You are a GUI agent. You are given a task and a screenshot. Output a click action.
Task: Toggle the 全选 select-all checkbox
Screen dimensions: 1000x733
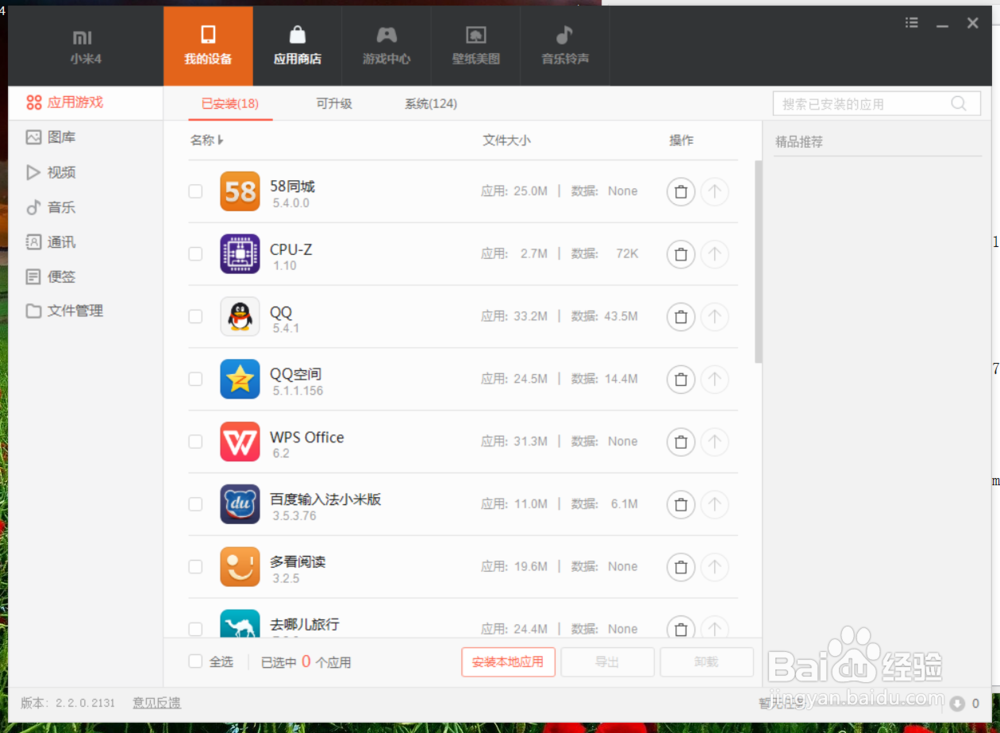point(196,662)
